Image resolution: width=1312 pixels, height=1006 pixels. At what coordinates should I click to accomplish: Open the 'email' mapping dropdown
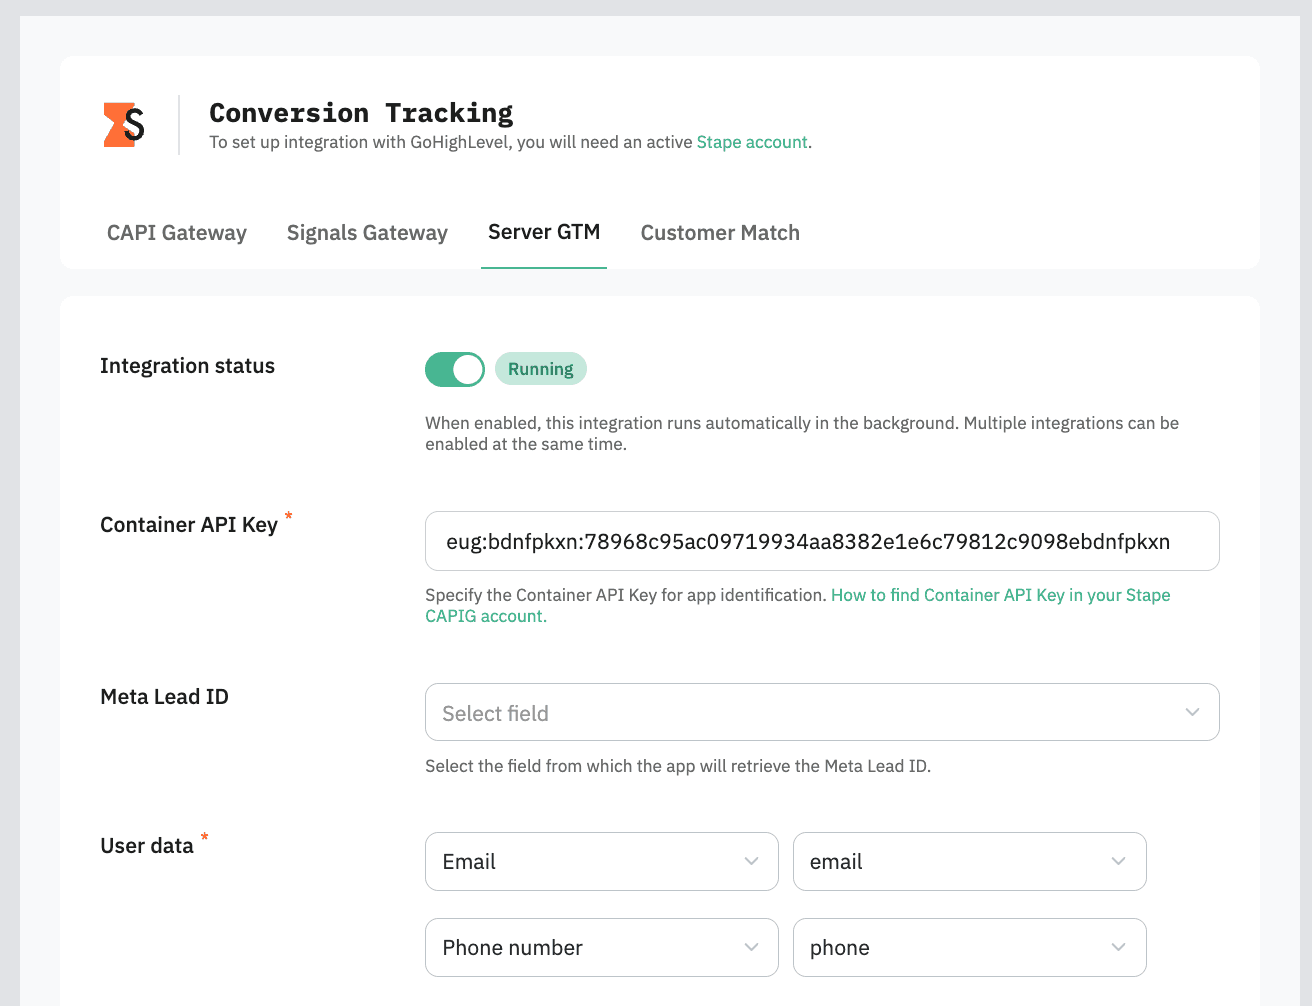tap(969, 861)
